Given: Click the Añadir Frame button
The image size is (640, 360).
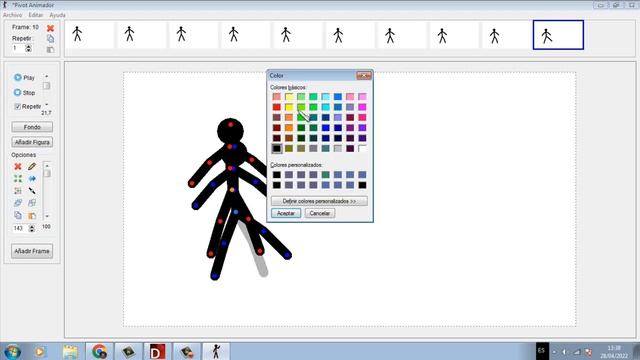Looking at the screenshot, I should 32,251.
